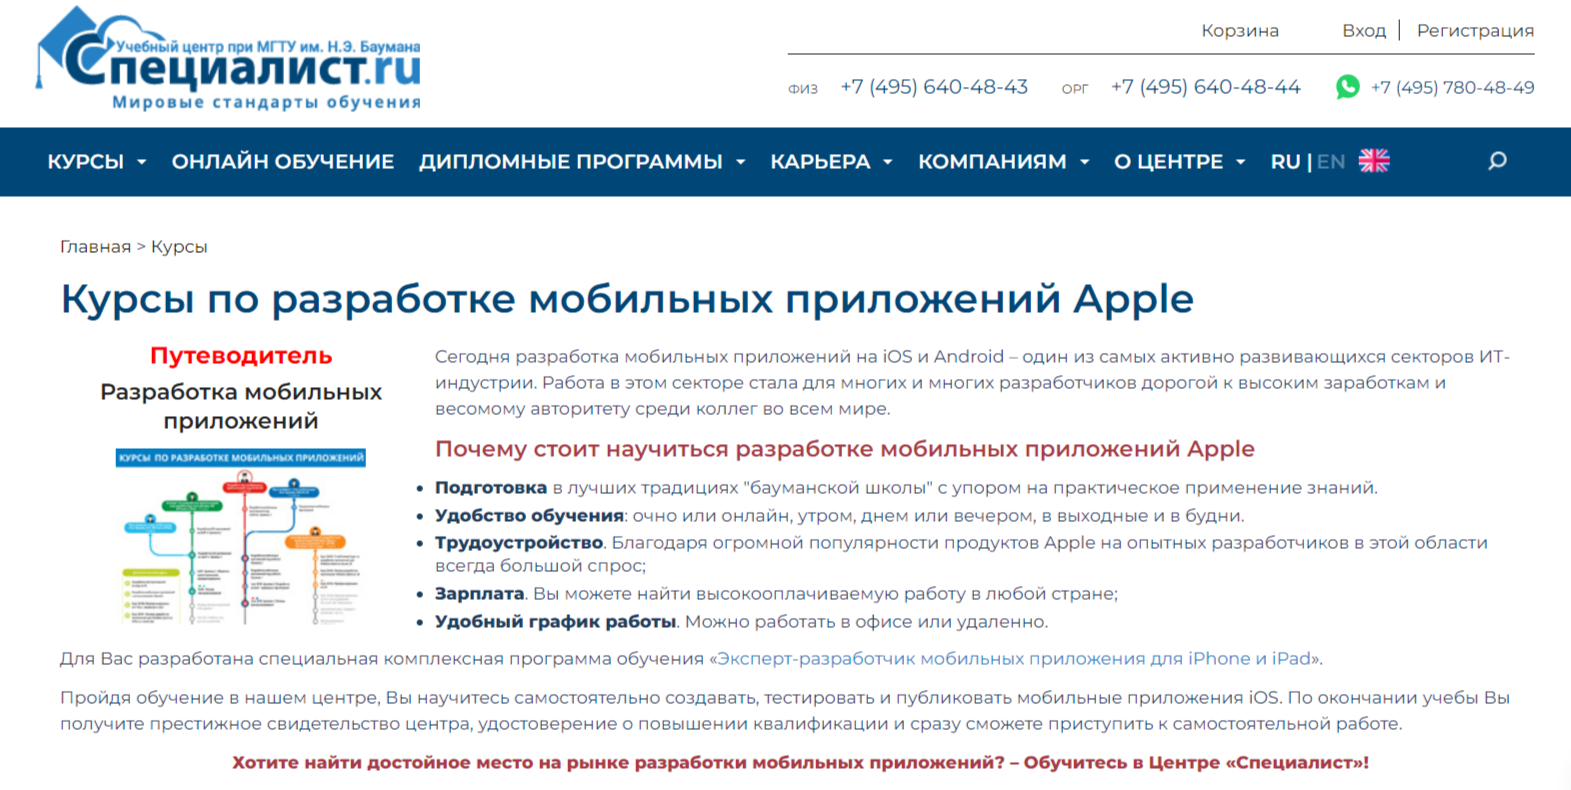Click the Специалист.ru logo
The width and height of the screenshot is (1571, 790).
[230, 58]
